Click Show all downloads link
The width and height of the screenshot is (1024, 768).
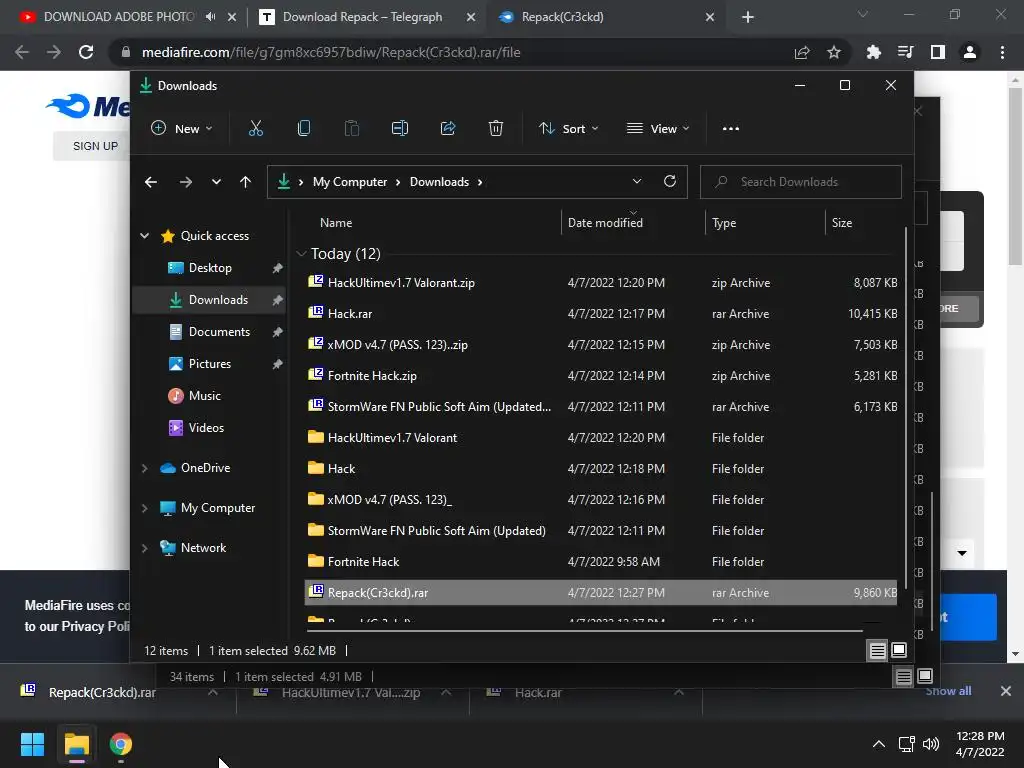pyautogui.click(x=948, y=691)
